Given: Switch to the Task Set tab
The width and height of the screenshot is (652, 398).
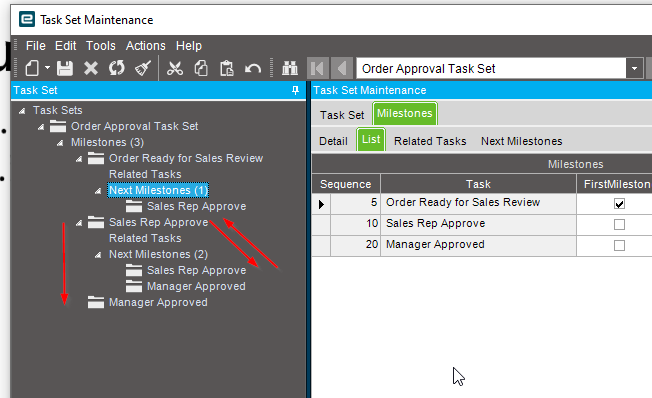Looking at the screenshot, I should pyautogui.click(x=342, y=115).
